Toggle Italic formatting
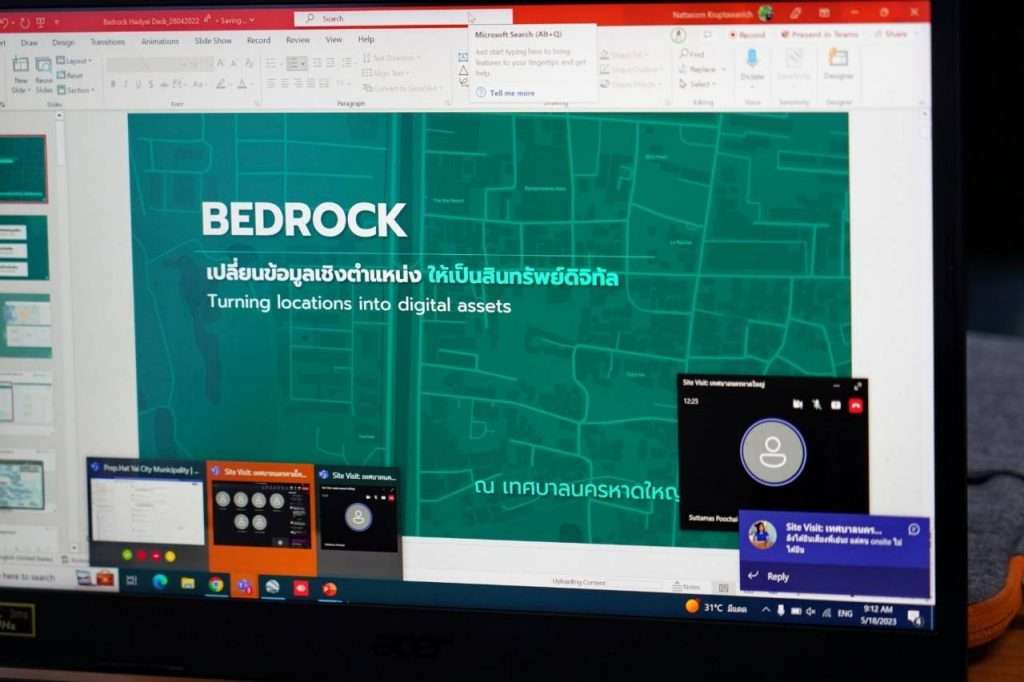Screen dimensions: 1024x682 pos(125,84)
